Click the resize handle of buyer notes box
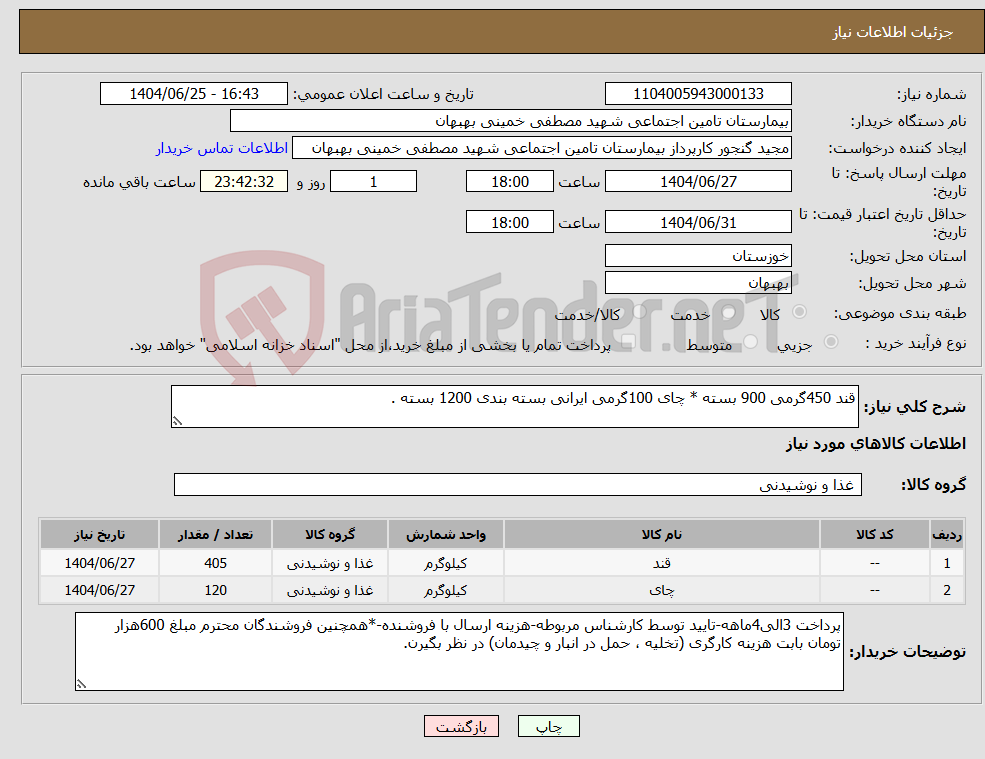 click(x=81, y=684)
